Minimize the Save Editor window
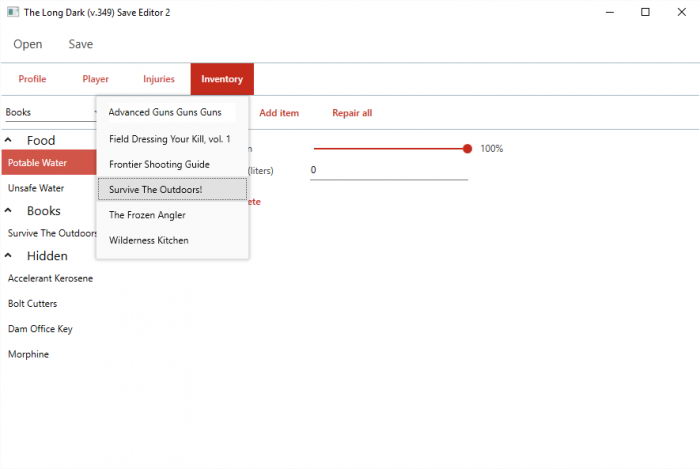The image size is (700, 469). tap(610, 12)
